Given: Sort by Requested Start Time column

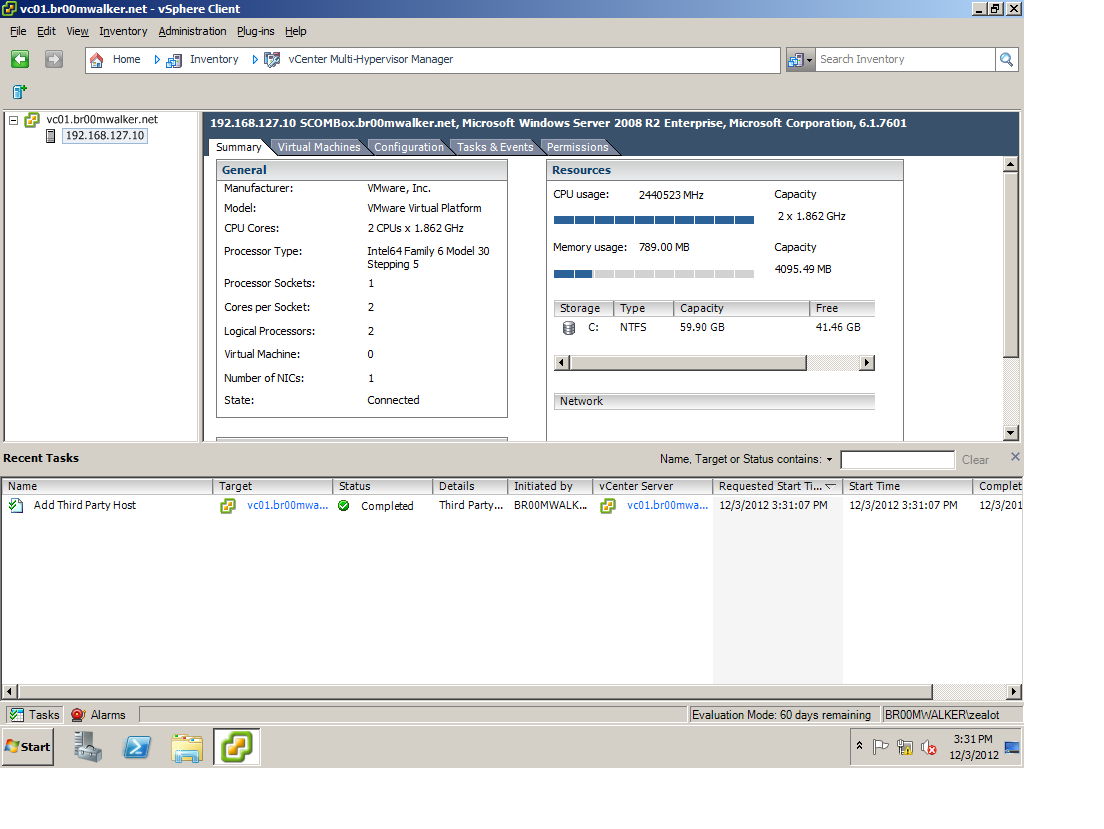Looking at the screenshot, I should [777, 486].
